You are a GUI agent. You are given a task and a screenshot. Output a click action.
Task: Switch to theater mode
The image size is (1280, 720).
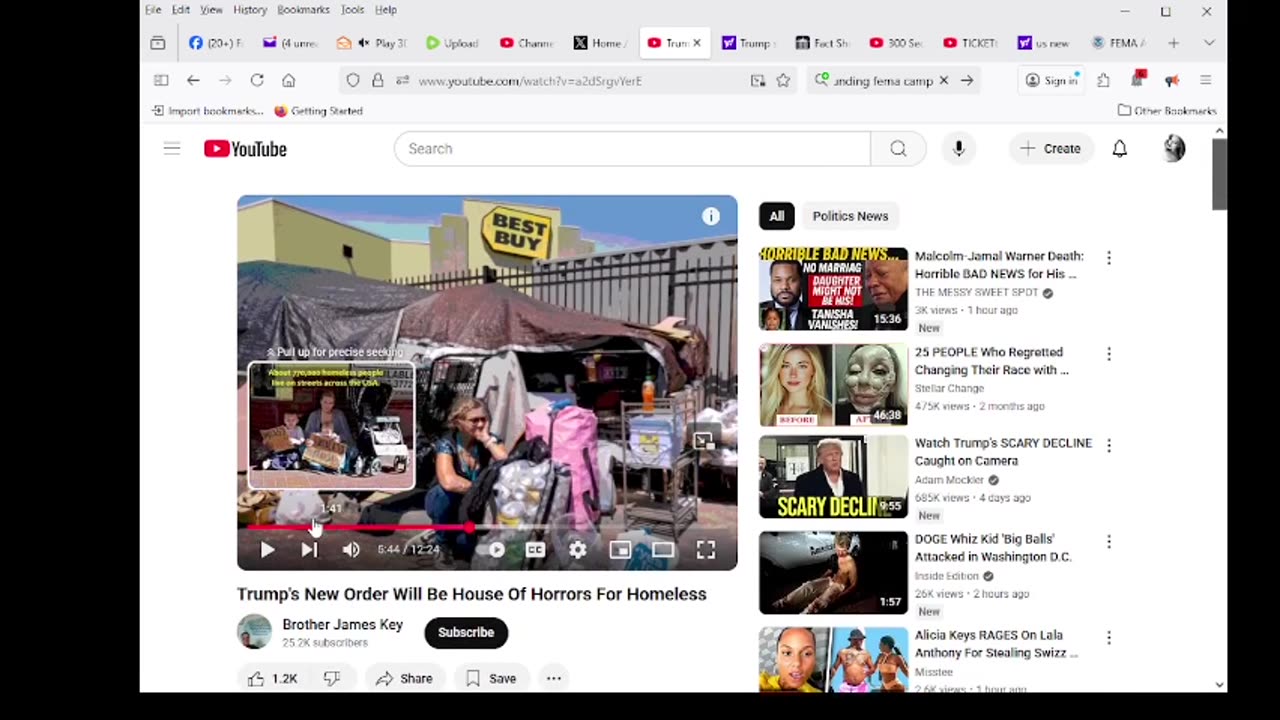coord(662,549)
